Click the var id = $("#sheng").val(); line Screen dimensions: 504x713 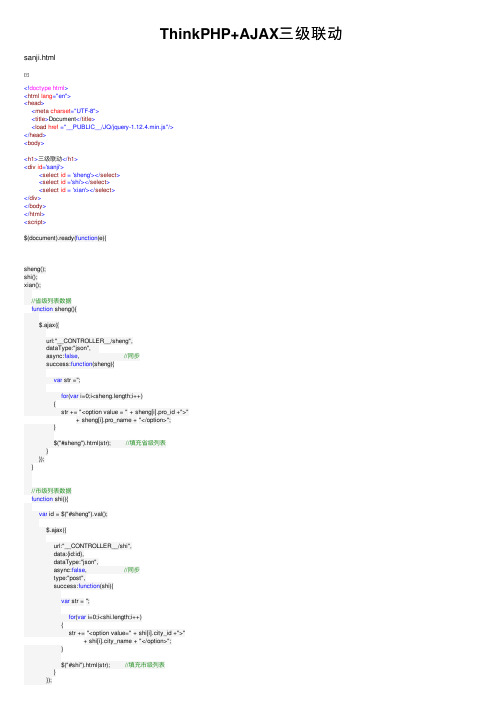(x=73, y=514)
